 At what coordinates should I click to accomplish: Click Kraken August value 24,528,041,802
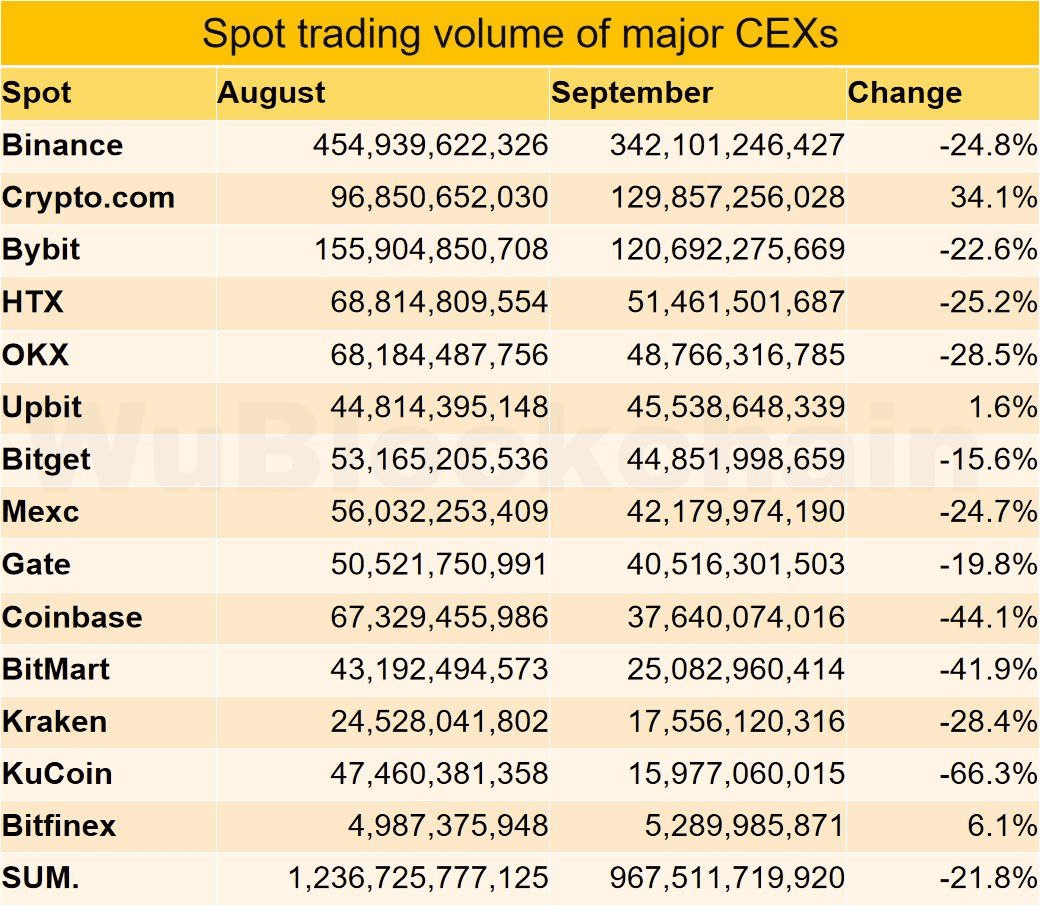point(439,722)
